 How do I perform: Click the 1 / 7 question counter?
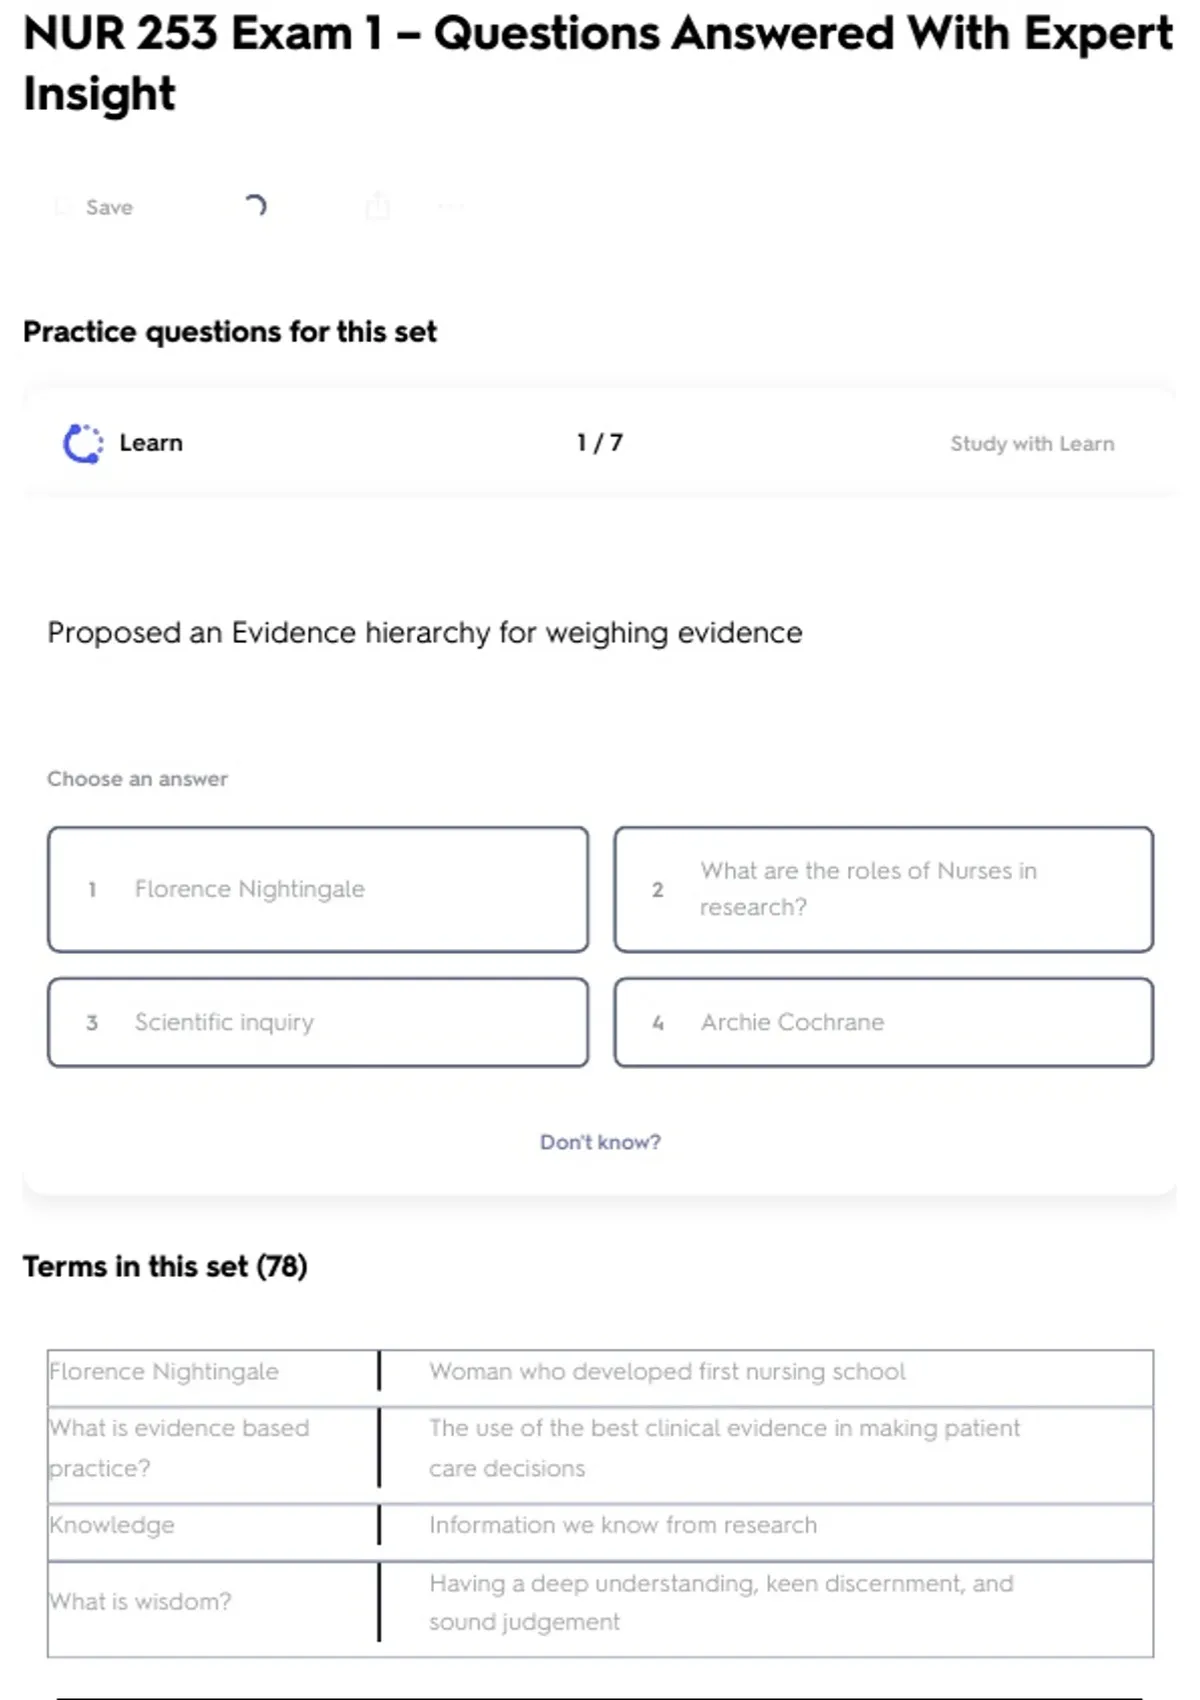click(x=599, y=443)
